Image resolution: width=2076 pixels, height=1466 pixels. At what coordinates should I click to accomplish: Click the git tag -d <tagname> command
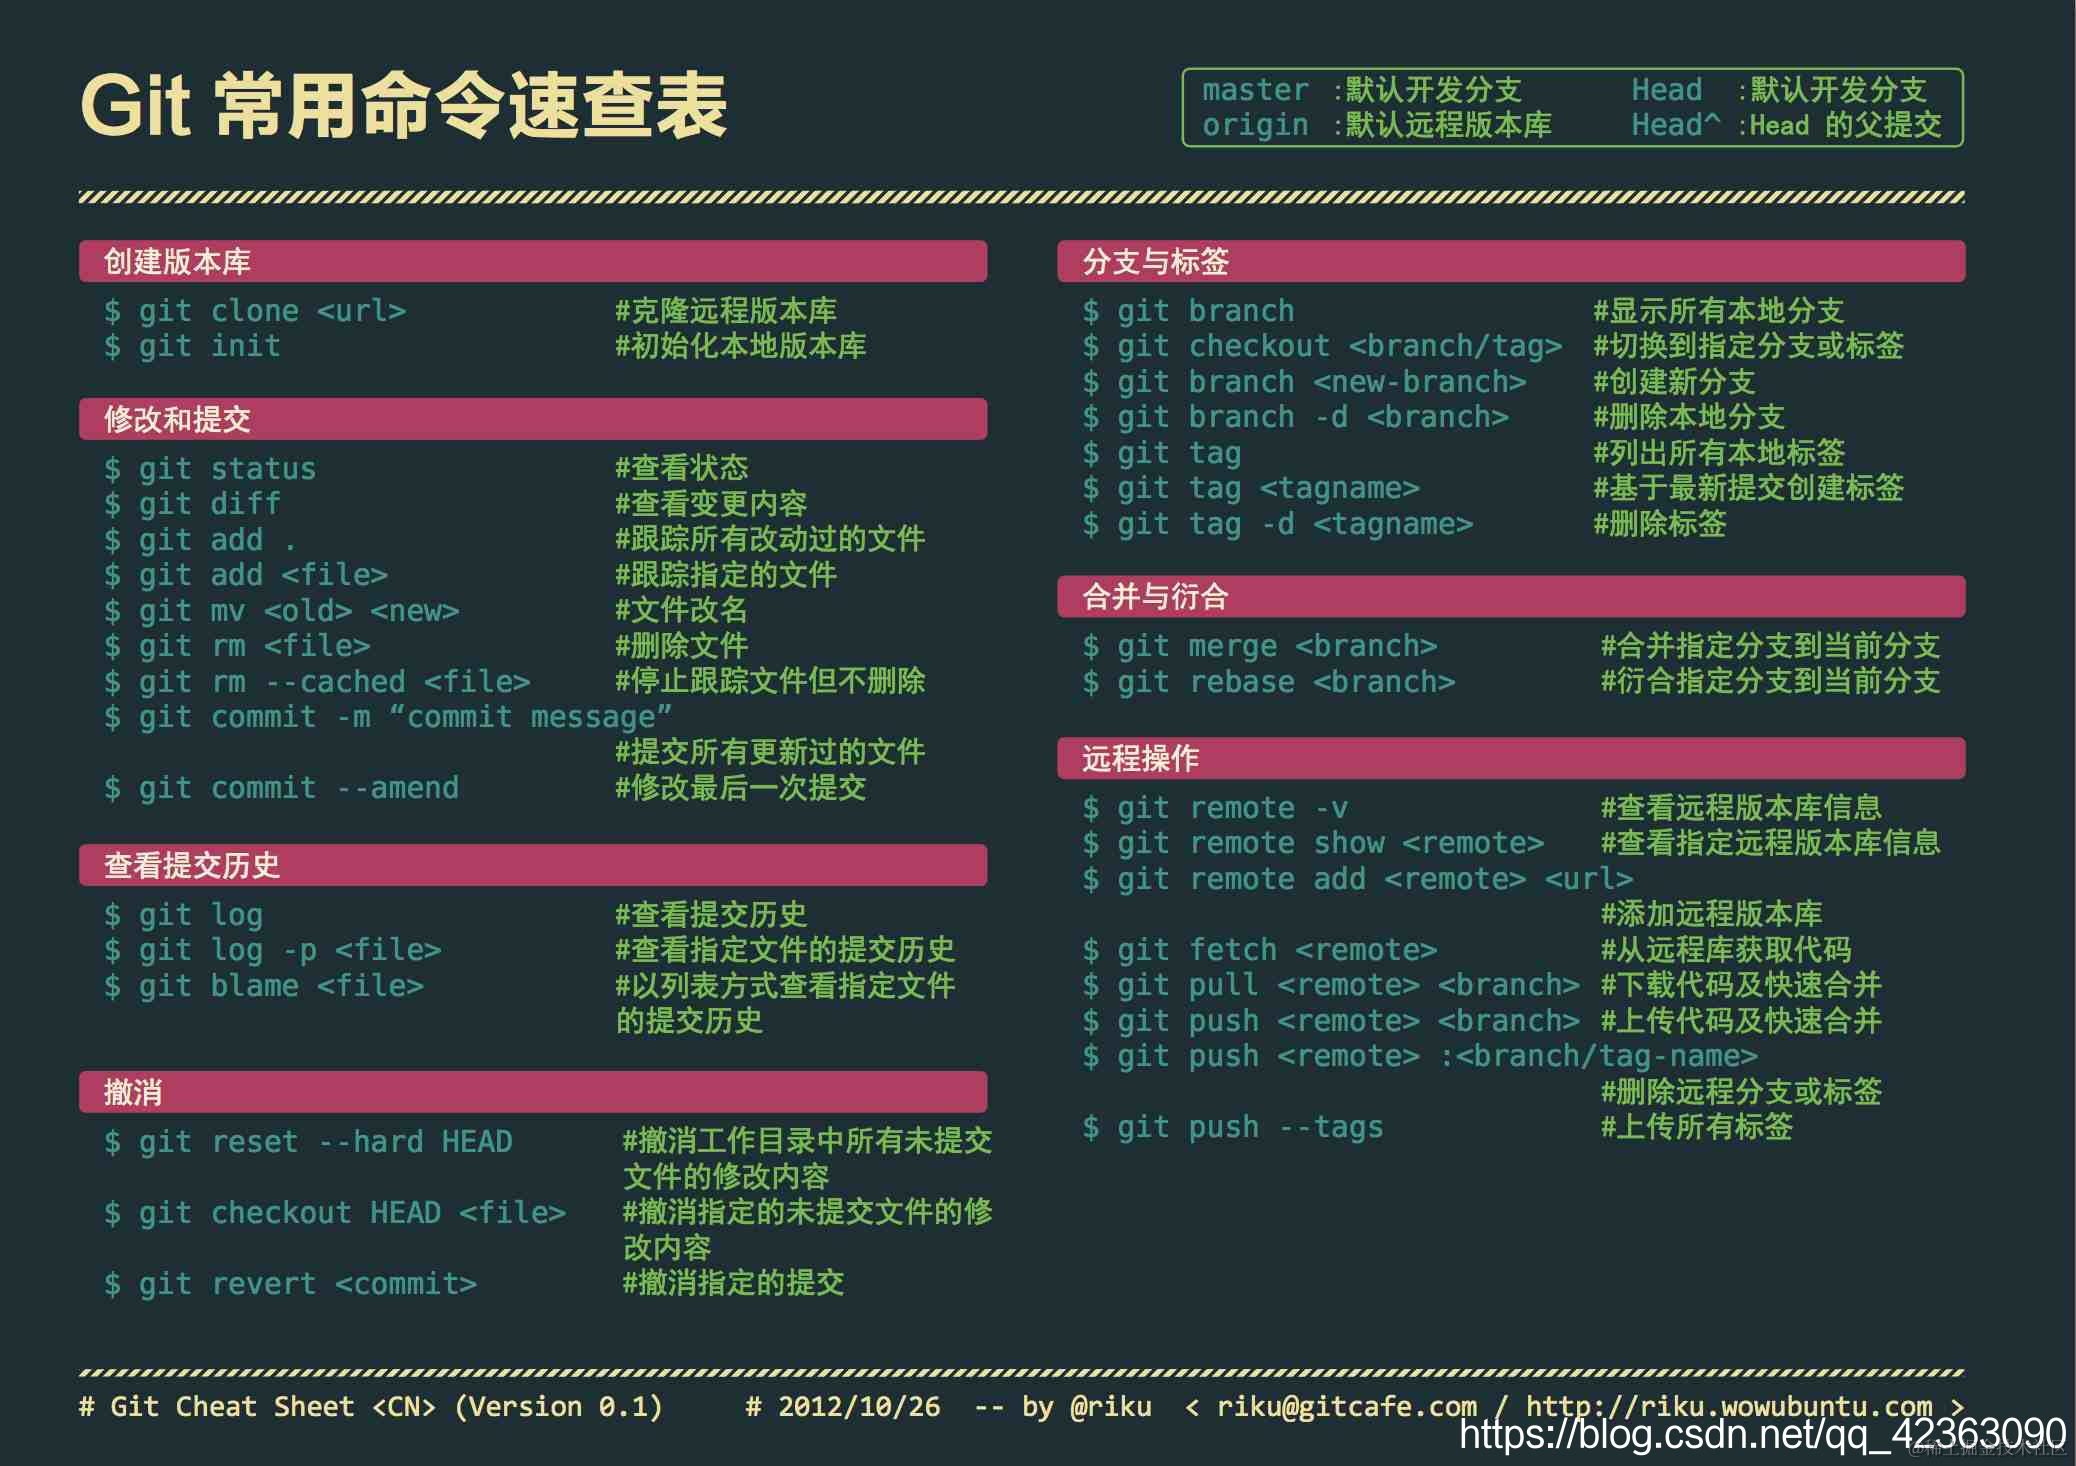[1280, 524]
